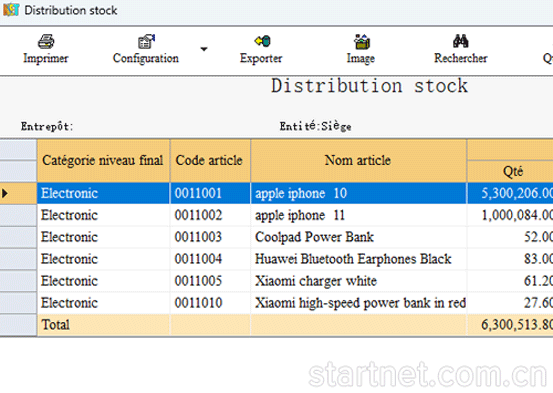Click the Code article column header
553x393 pixels.
[210, 161]
